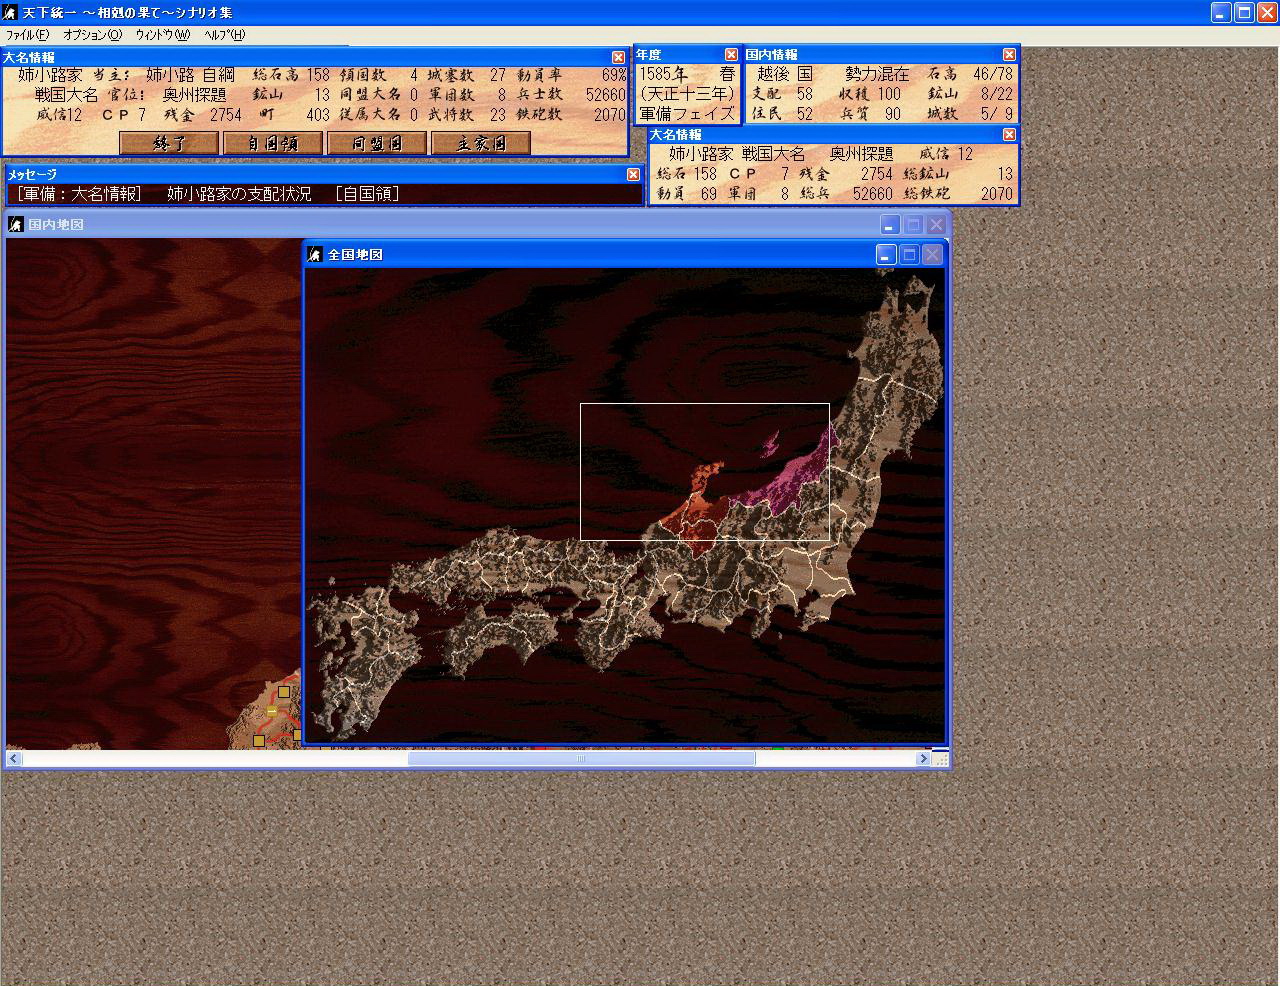Close the large 大名情報 panel
1280x986 pixels.
619,58
